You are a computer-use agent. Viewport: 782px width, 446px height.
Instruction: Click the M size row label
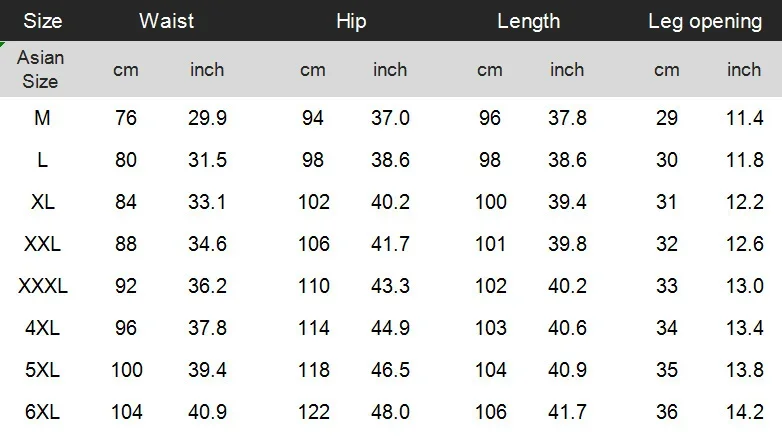(x=42, y=118)
